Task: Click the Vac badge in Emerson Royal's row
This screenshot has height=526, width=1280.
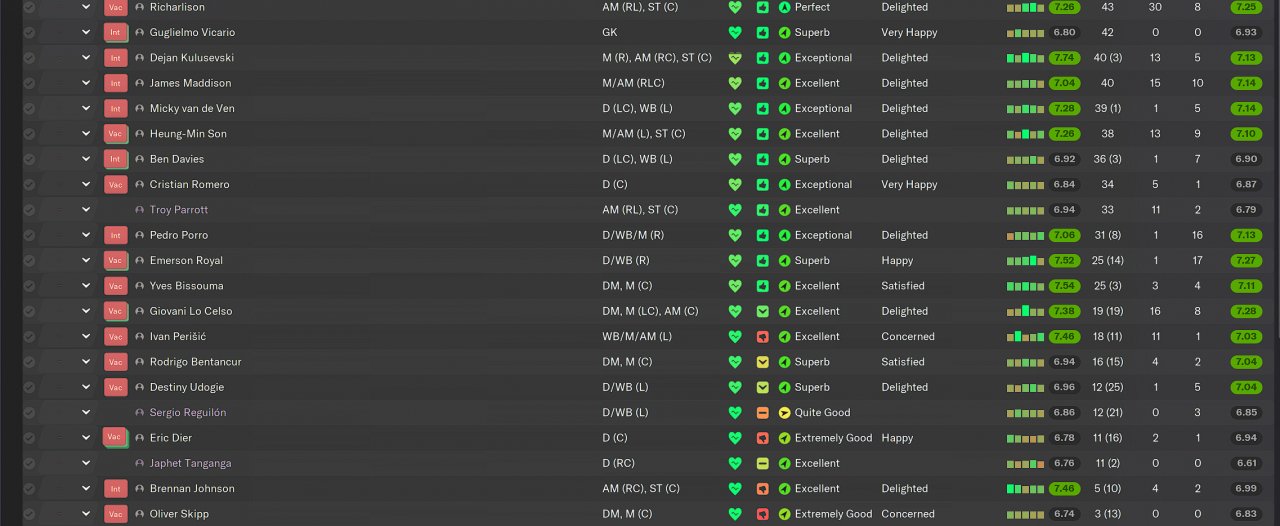Action: 115,260
